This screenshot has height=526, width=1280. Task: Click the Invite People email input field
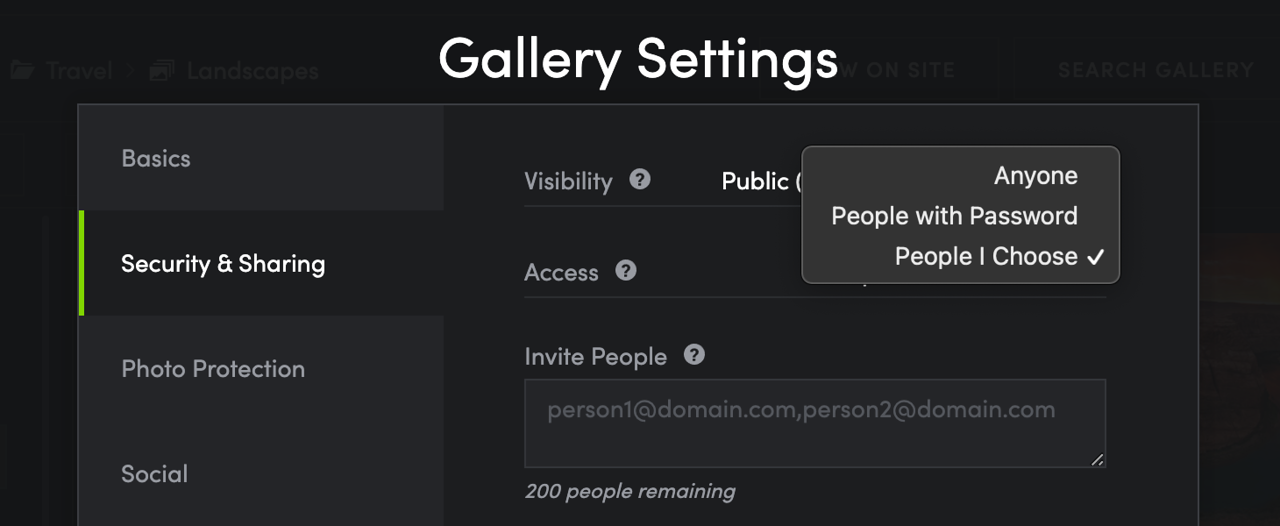[814, 423]
